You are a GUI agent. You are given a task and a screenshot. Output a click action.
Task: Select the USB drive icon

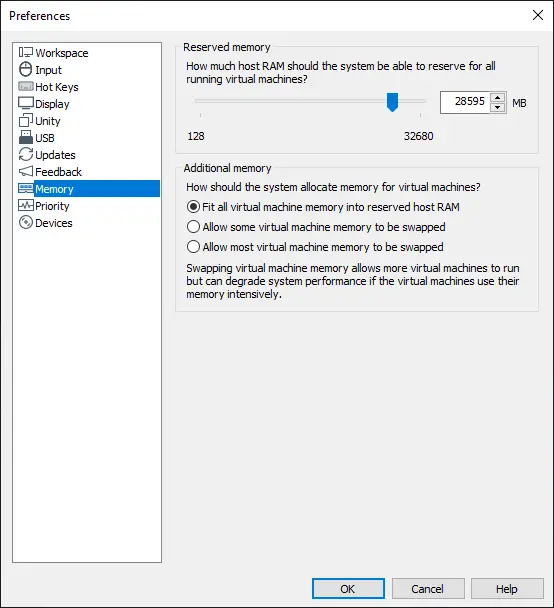coord(26,137)
